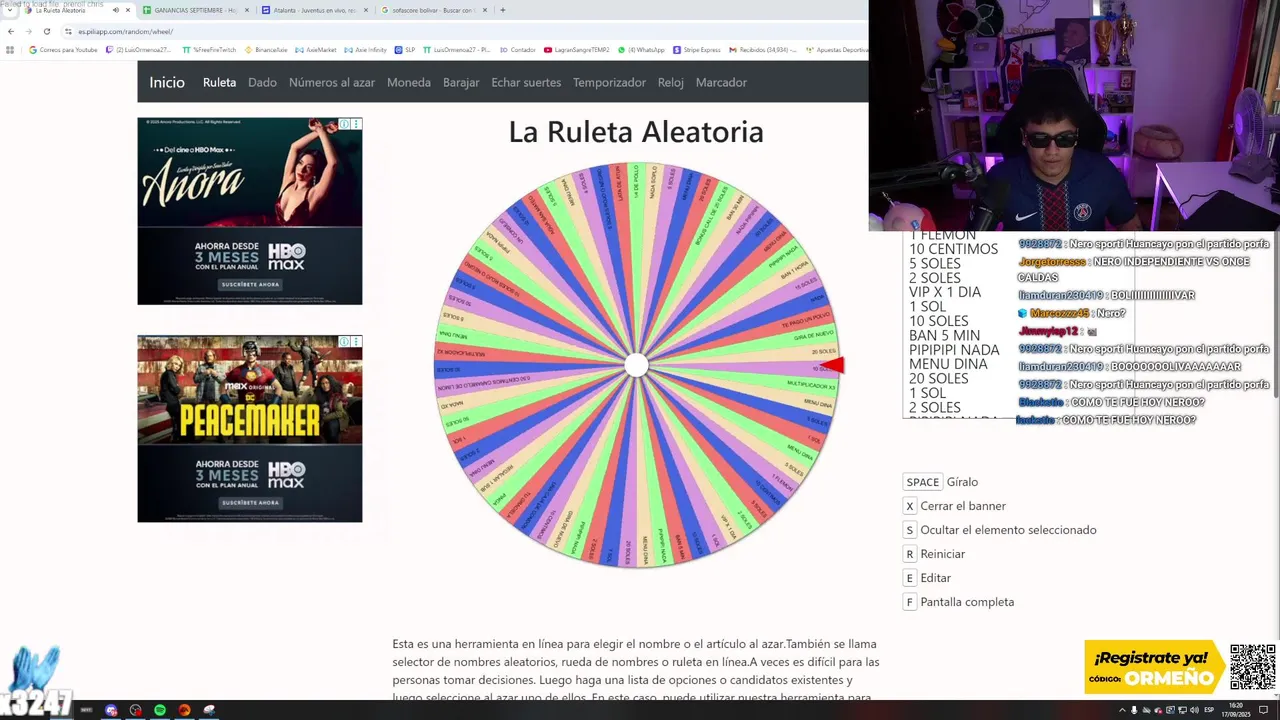
Task: Open the Correos para Youtube bookmark
Action: click(x=63, y=49)
